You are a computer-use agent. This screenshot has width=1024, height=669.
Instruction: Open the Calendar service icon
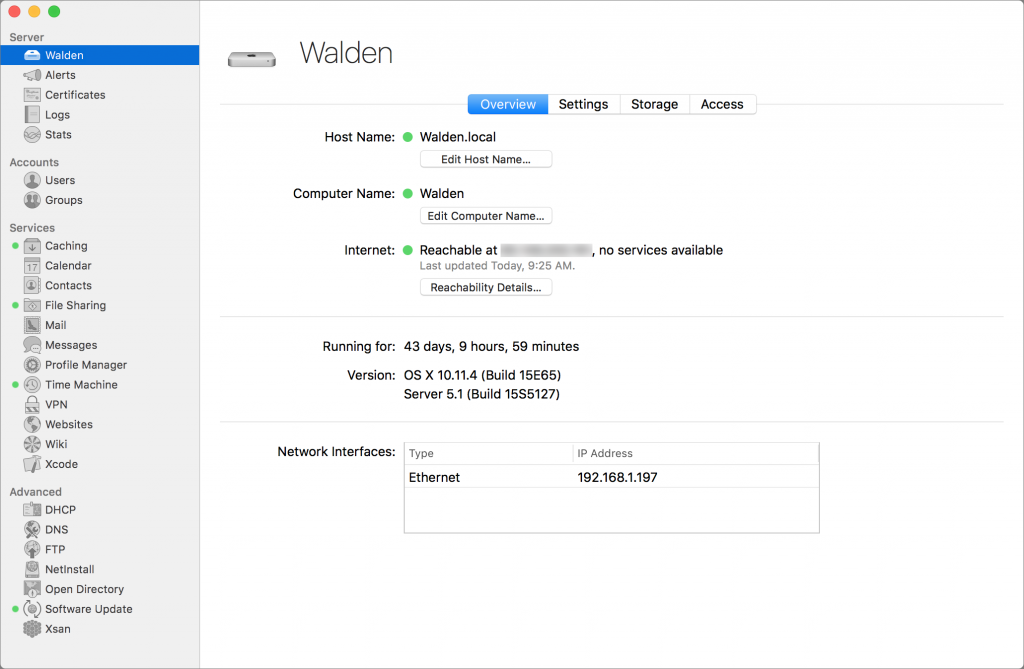[x=32, y=266]
